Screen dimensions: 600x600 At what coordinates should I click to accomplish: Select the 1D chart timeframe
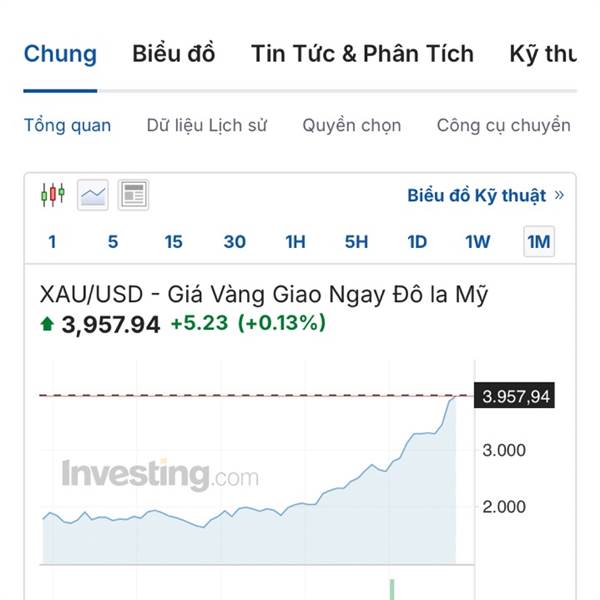pos(417,242)
